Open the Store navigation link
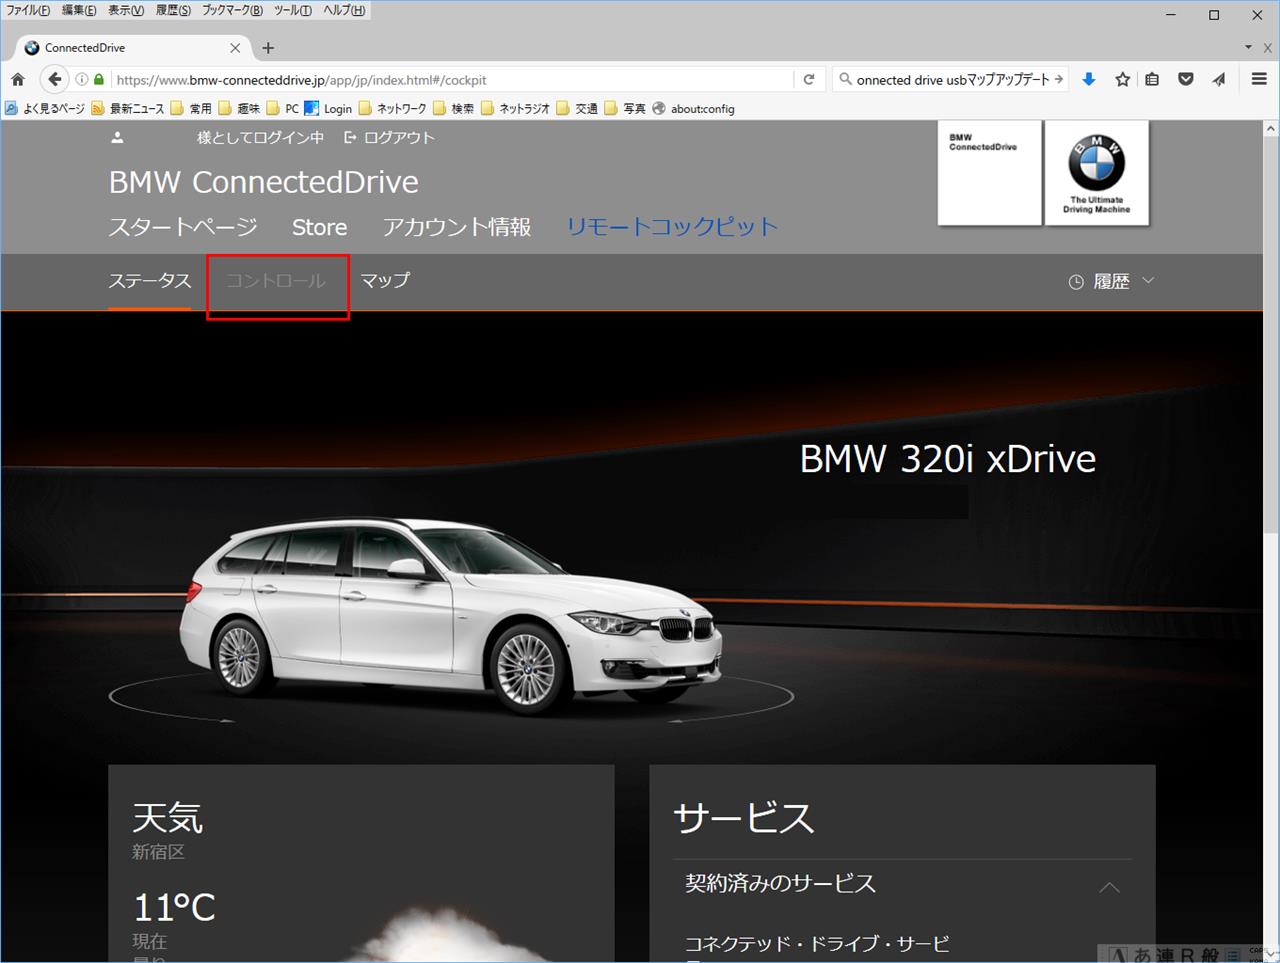The image size is (1280, 963). click(x=319, y=227)
